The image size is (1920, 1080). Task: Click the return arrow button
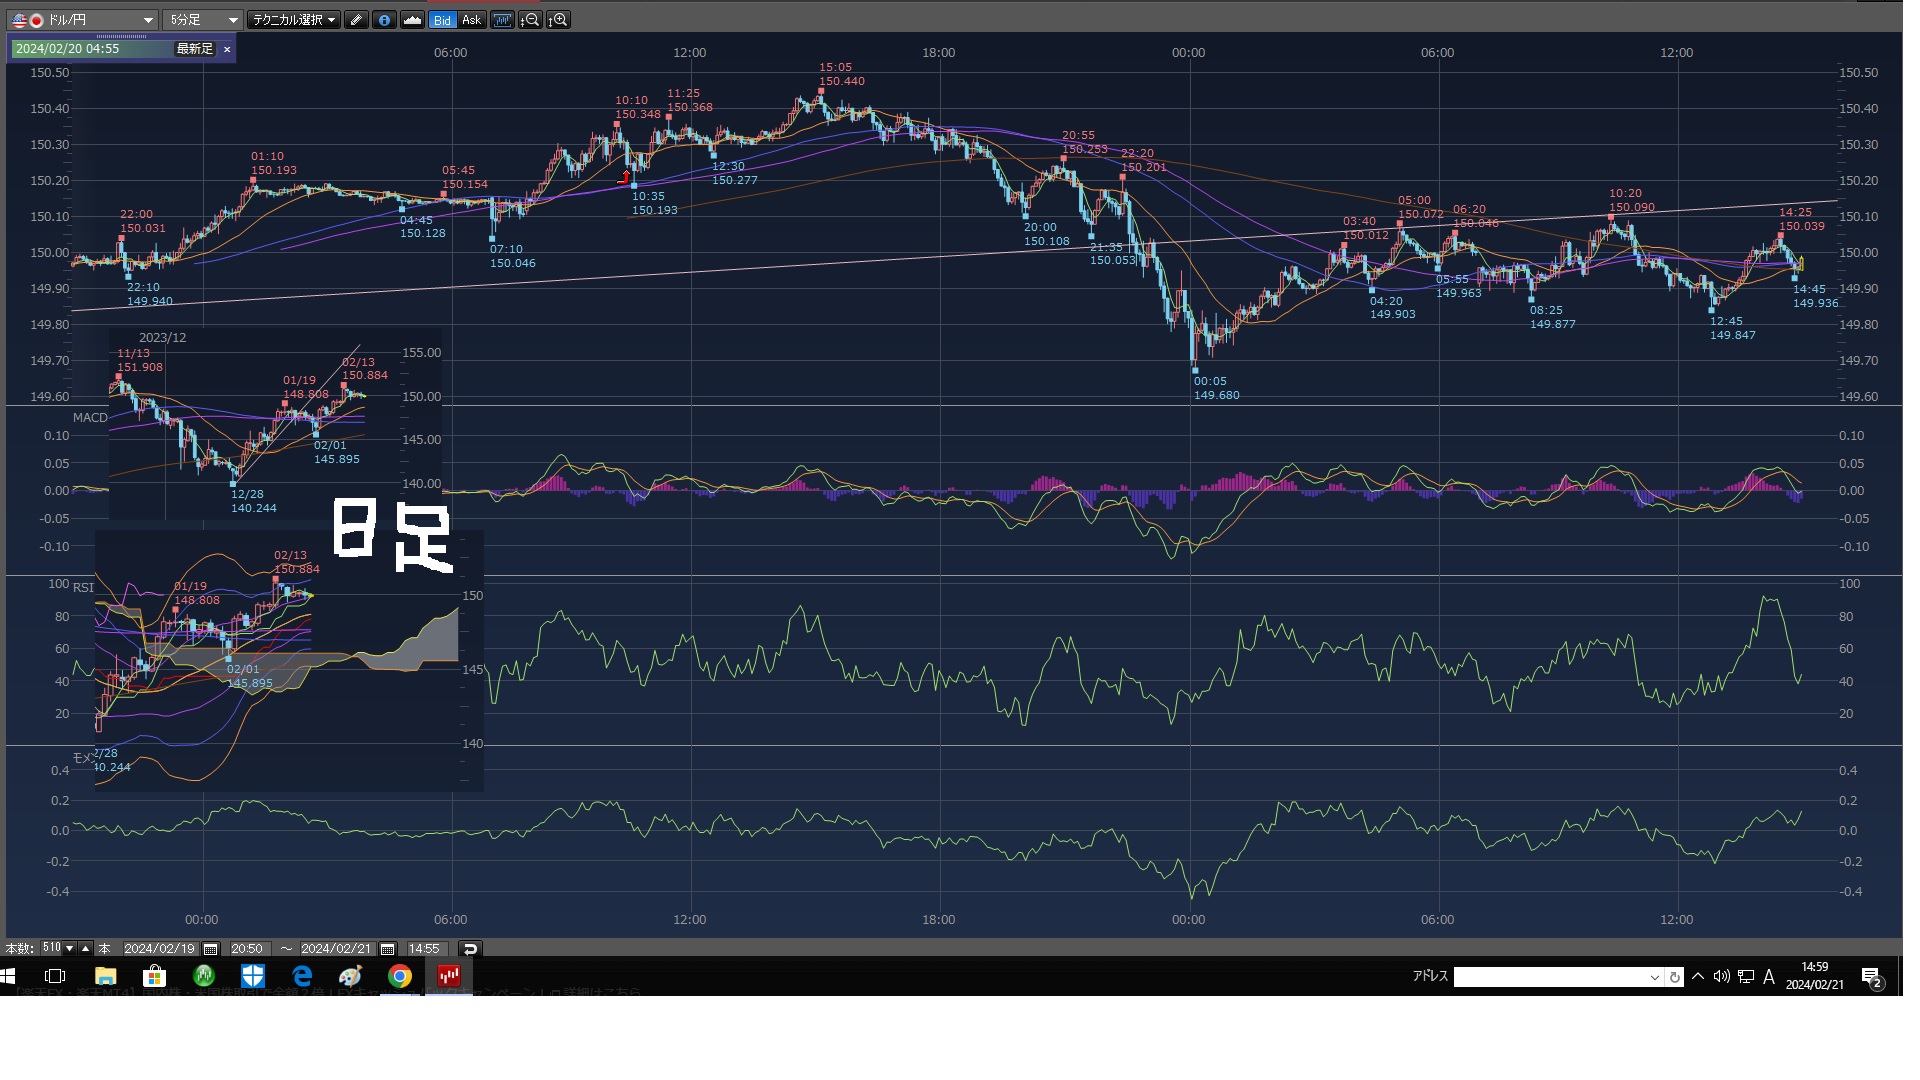coord(469,949)
